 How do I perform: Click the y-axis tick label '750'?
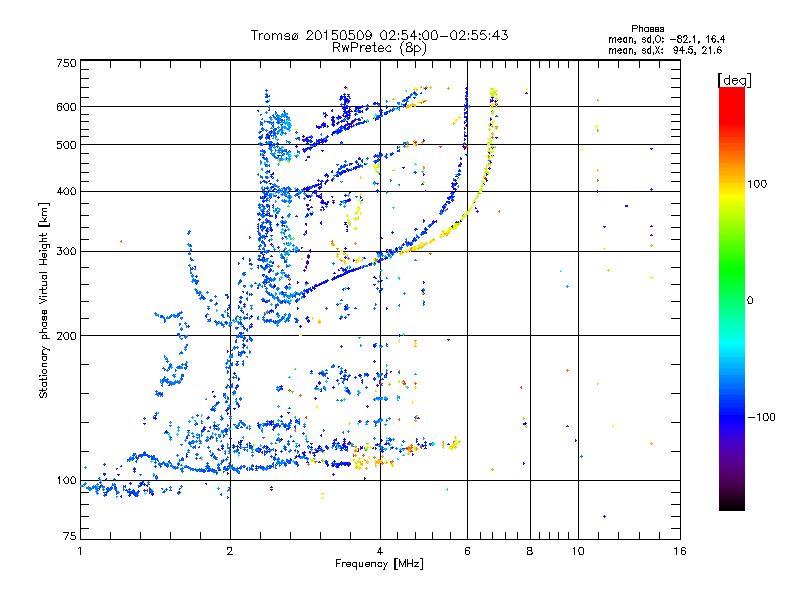66,63
